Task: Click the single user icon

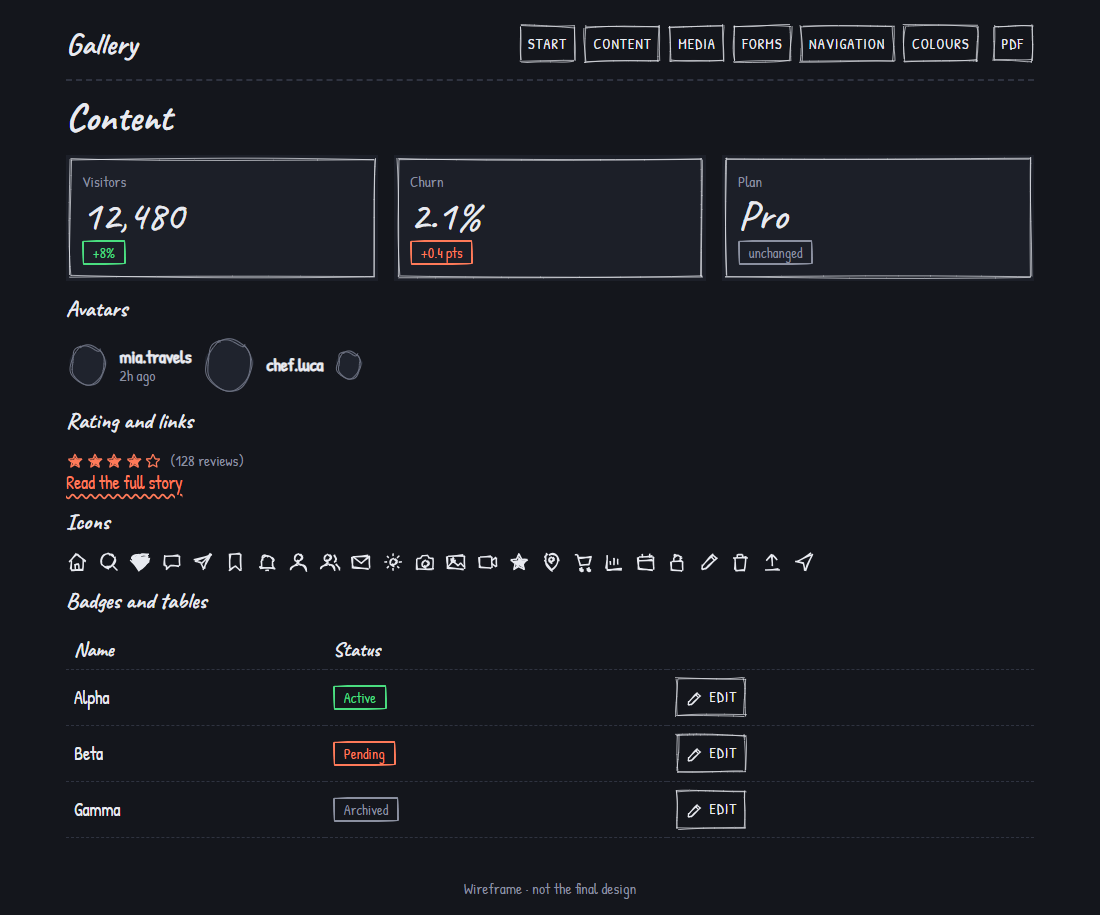Action: (298, 562)
